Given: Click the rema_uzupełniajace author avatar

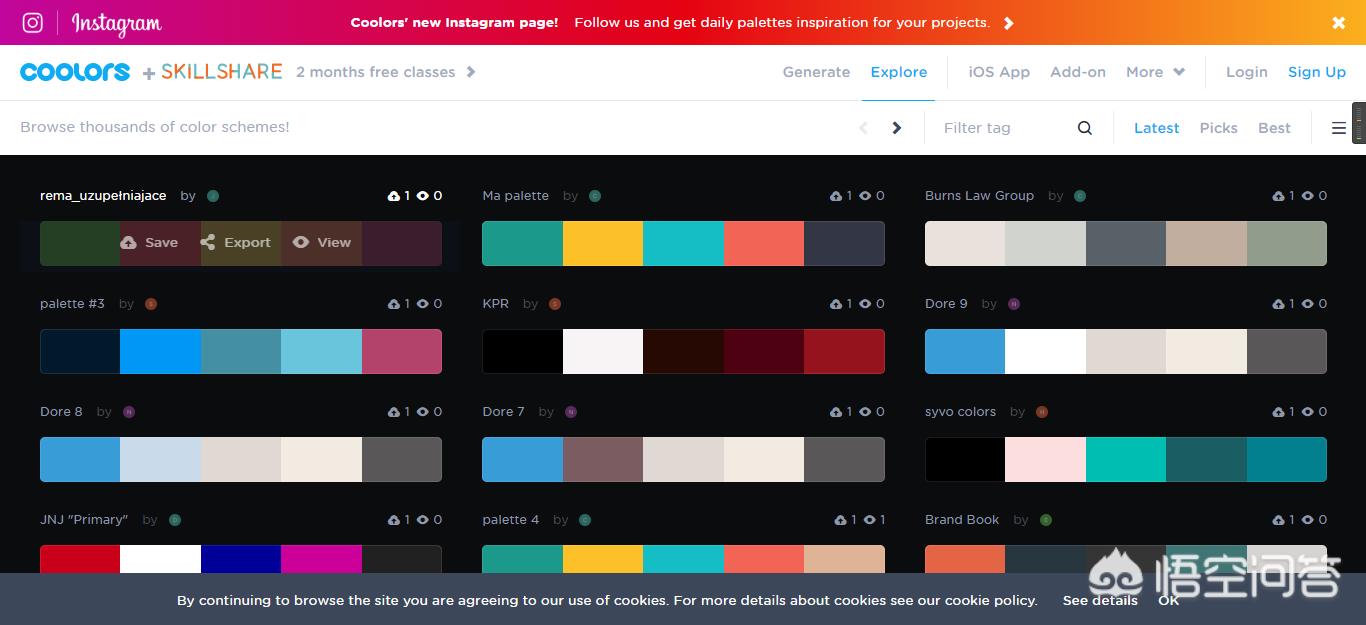Looking at the screenshot, I should [x=213, y=196].
